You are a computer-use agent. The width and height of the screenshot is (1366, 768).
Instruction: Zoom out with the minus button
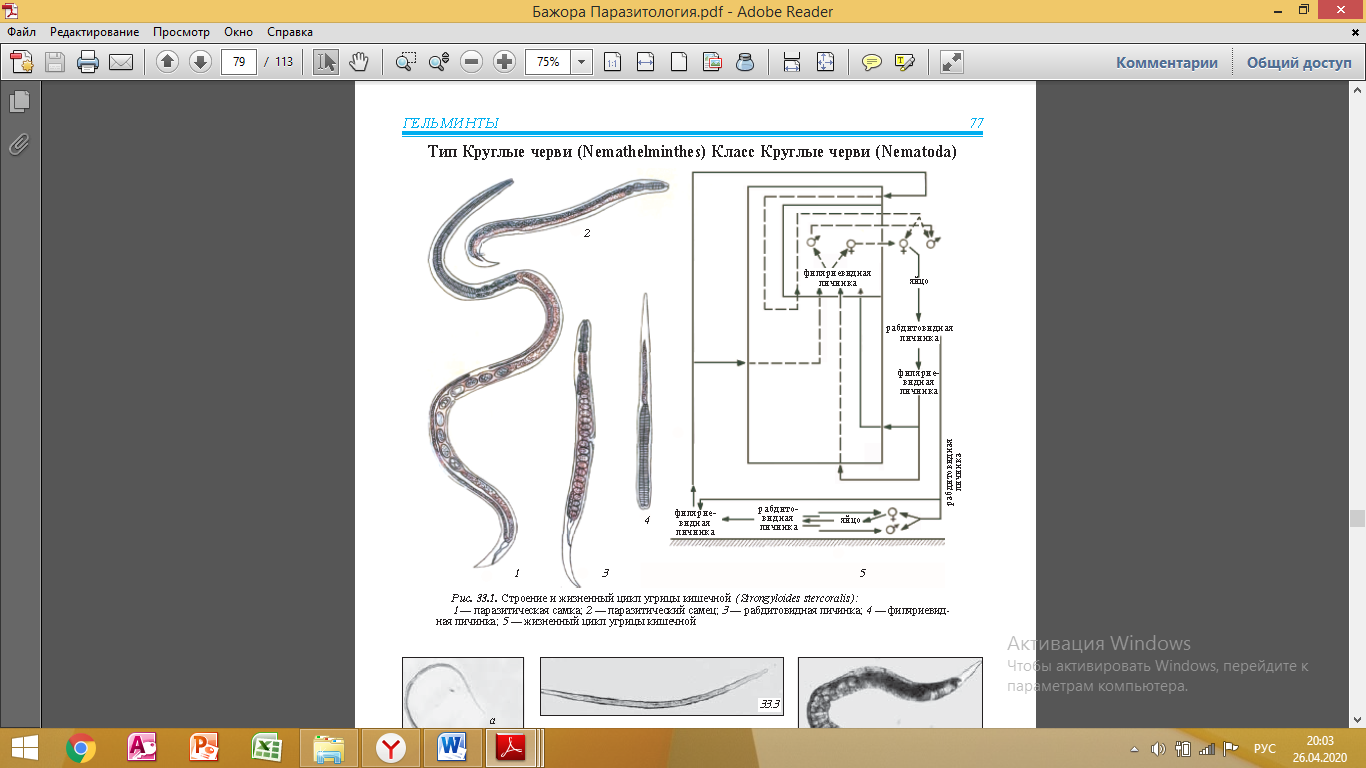pyautogui.click(x=472, y=62)
